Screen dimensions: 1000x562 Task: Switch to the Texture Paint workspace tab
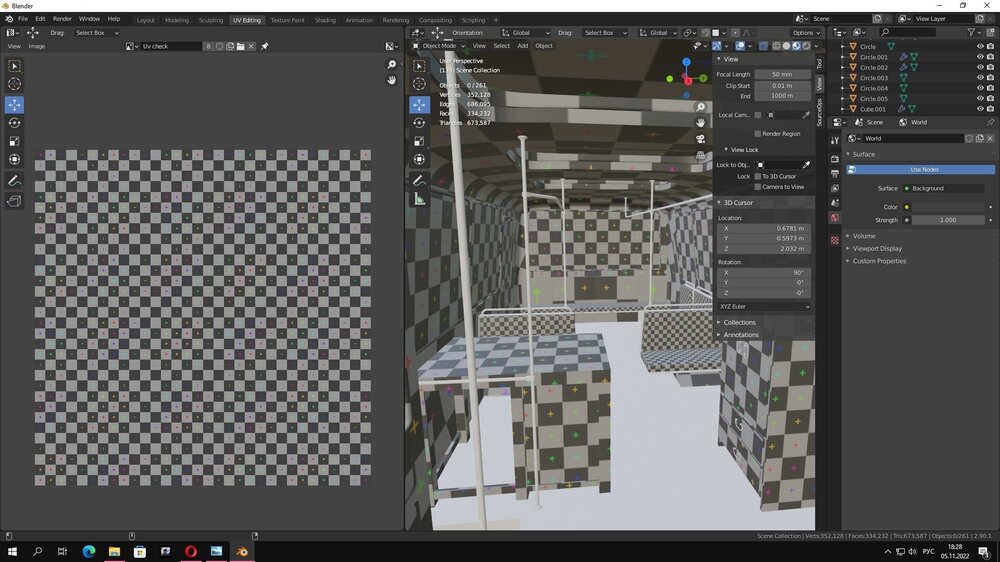pyautogui.click(x=288, y=20)
